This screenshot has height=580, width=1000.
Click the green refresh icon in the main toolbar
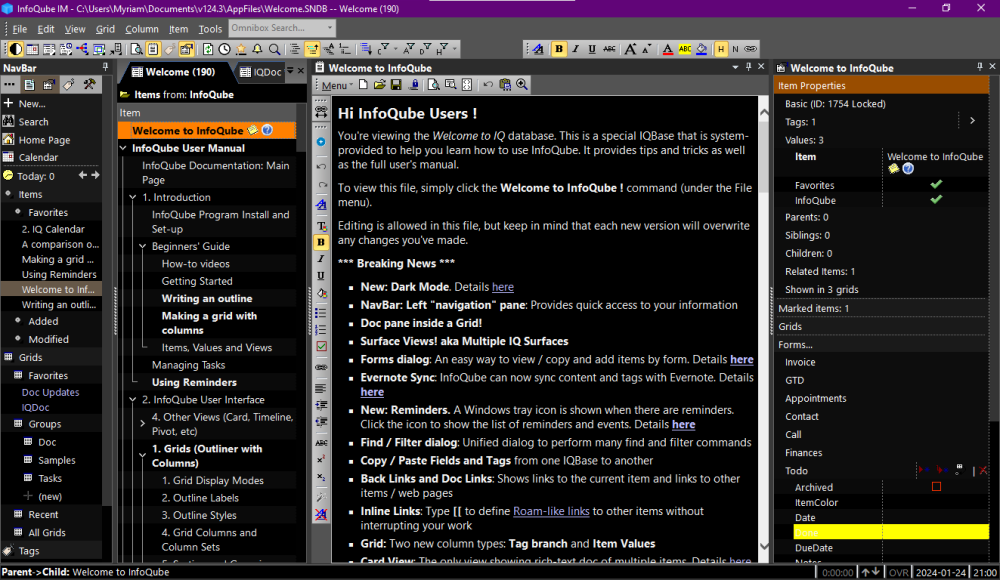[208, 49]
